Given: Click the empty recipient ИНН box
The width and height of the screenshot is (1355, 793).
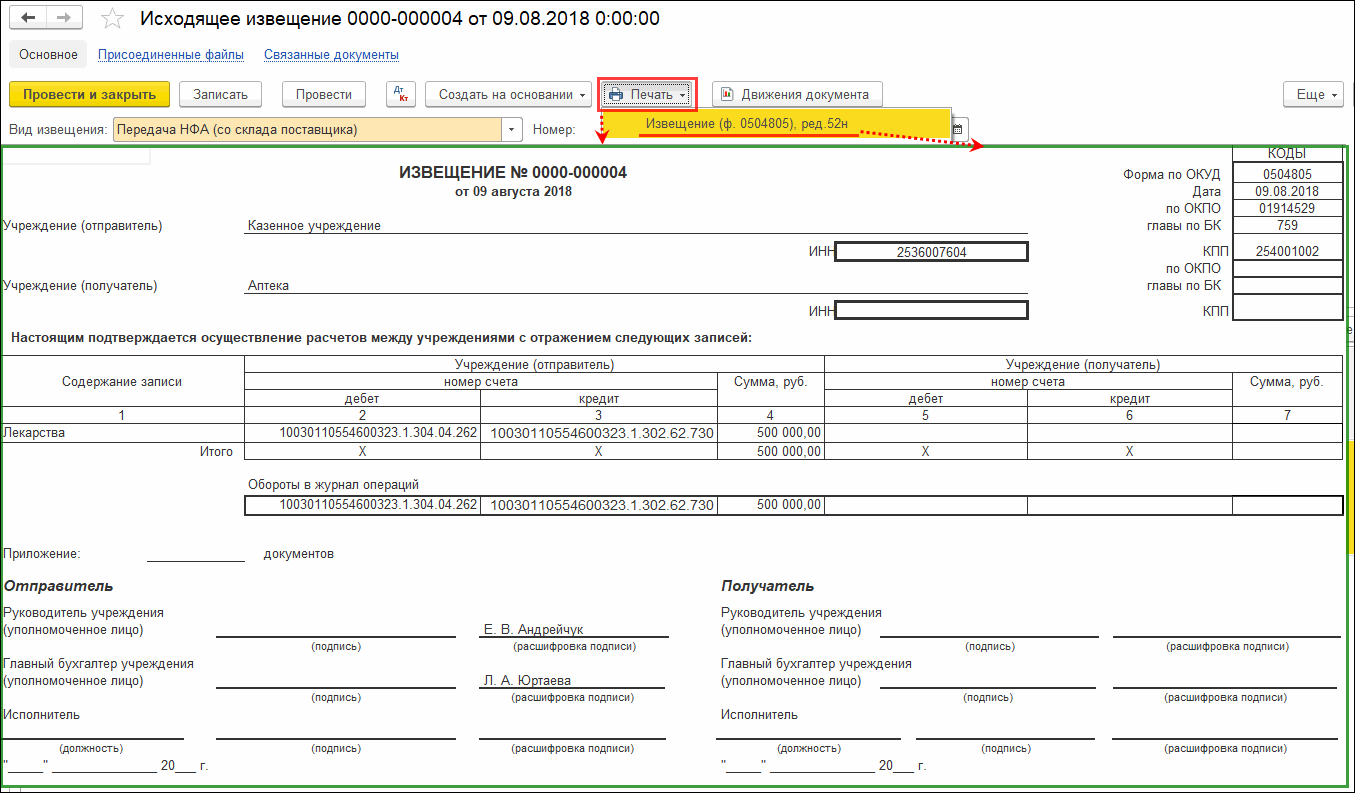Looking at the screenshot, I should [x=931, y=311].
